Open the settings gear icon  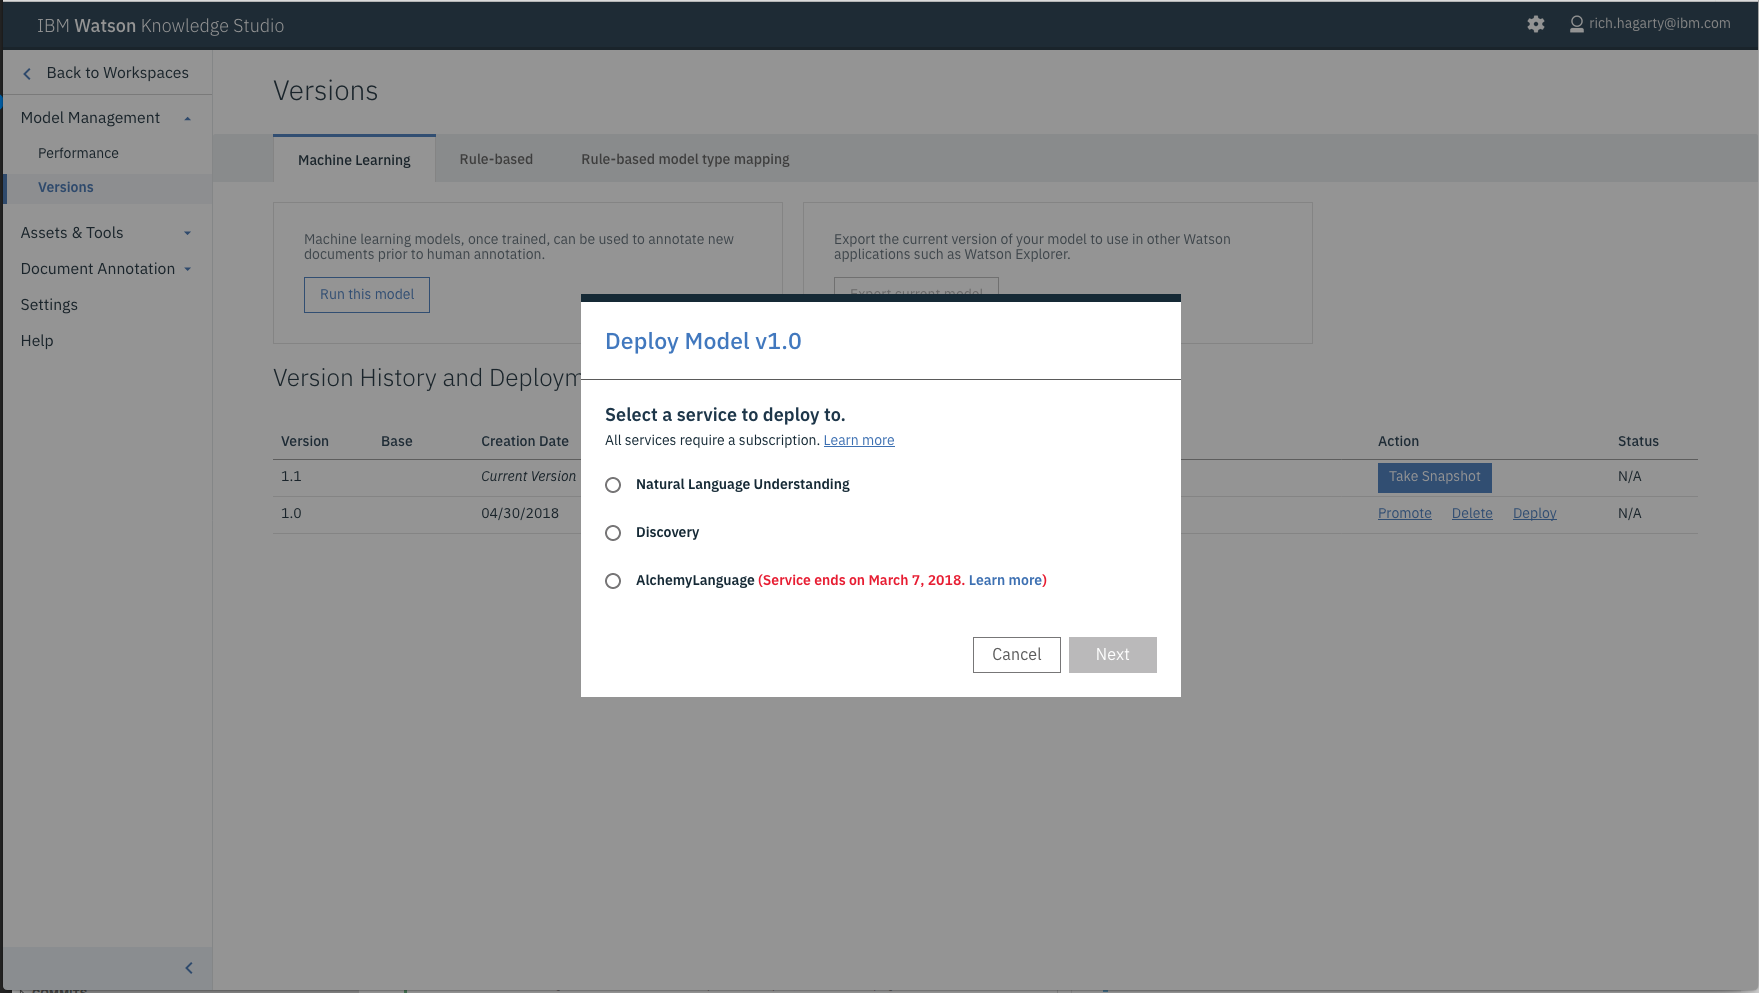[1536, 24]
